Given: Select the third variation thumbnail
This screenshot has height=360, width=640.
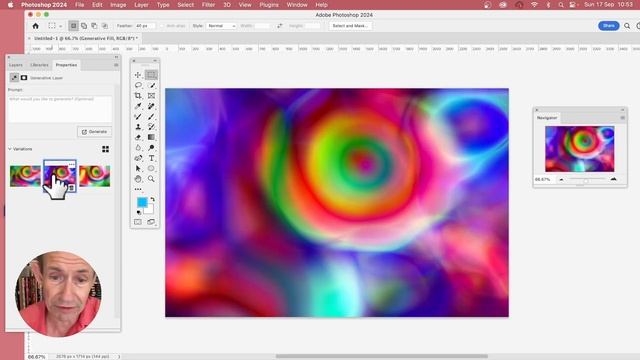Looking at the screenshot, I should 95,176.
